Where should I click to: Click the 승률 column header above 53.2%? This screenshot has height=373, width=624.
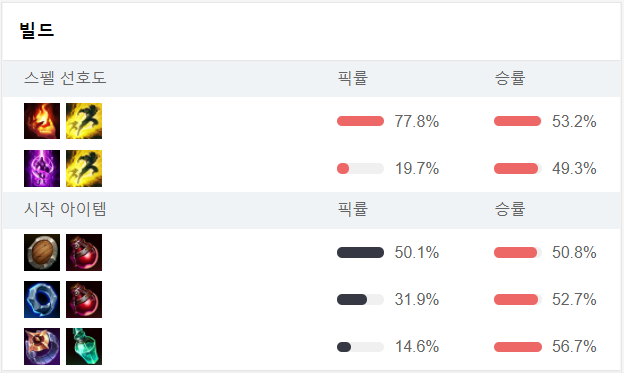tap(510, 78)
